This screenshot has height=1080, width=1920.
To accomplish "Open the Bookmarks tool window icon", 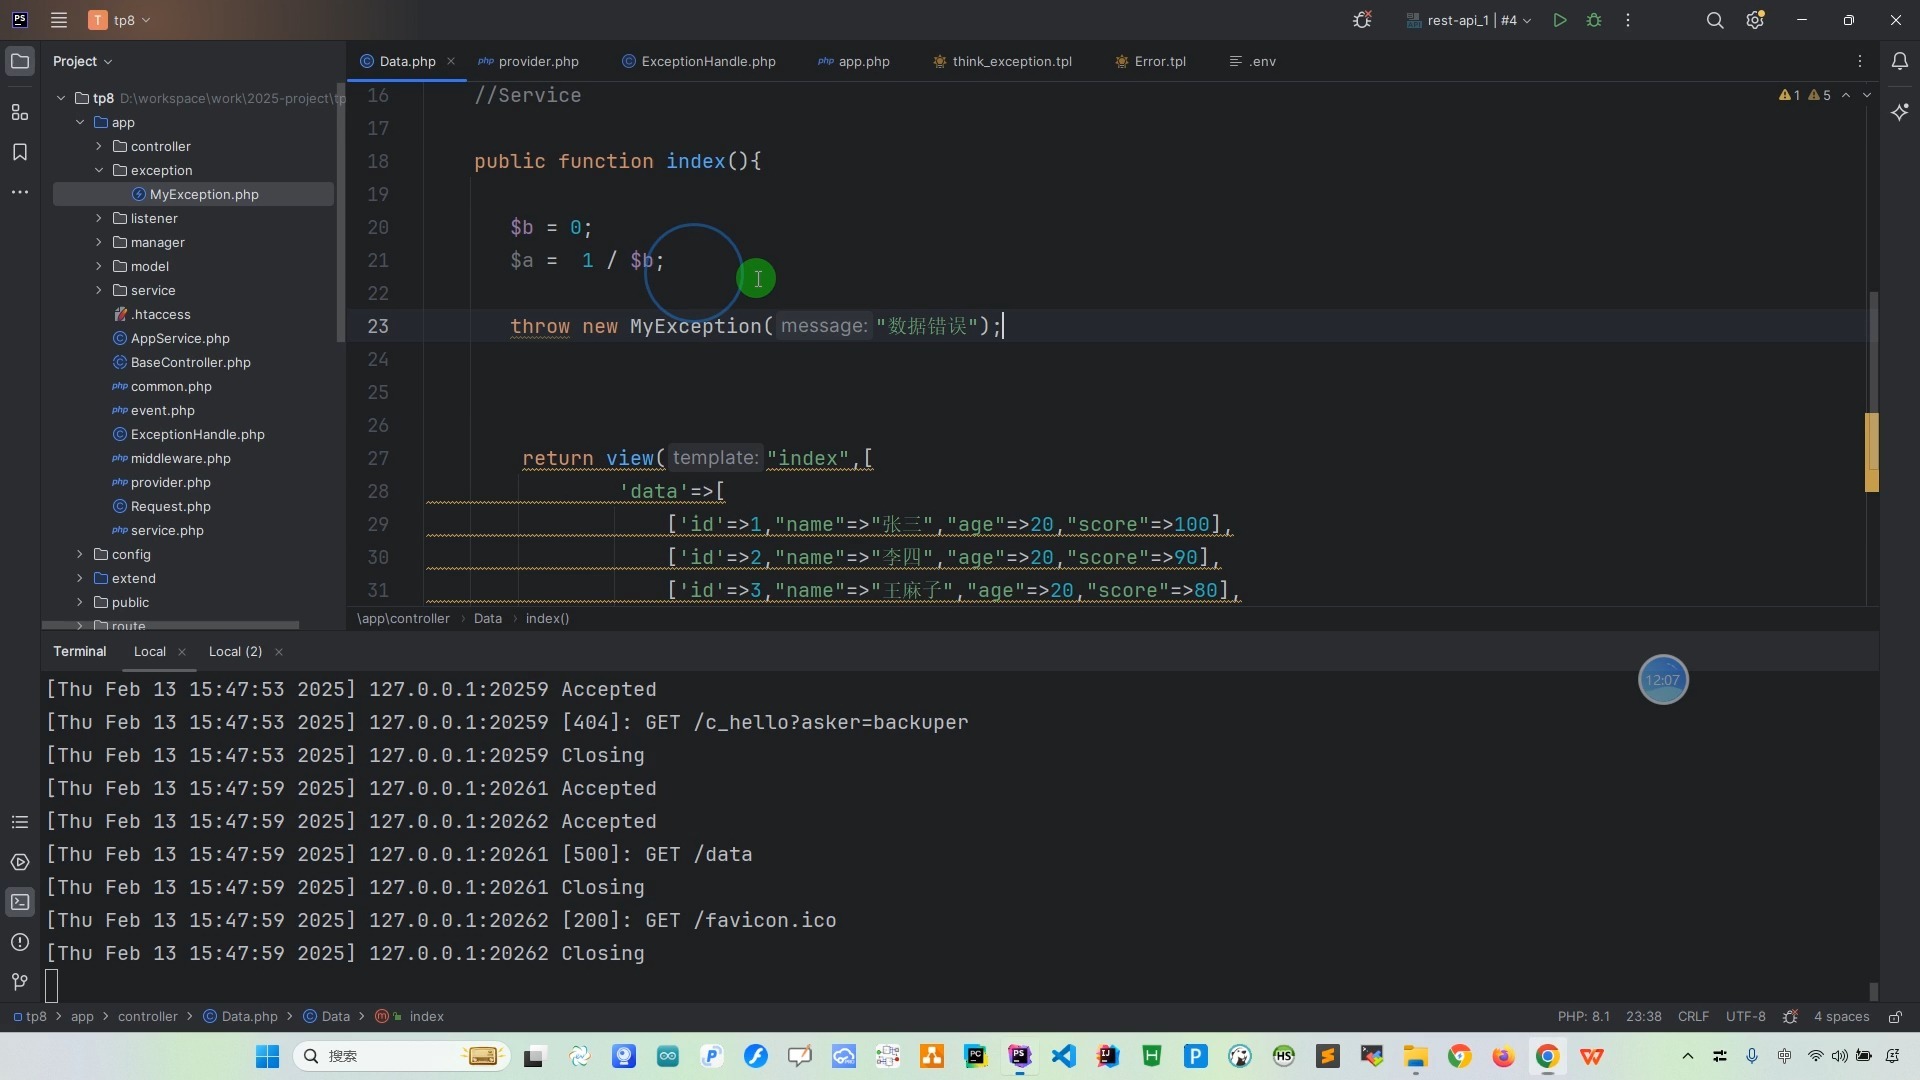I will [x=20, y=152].
